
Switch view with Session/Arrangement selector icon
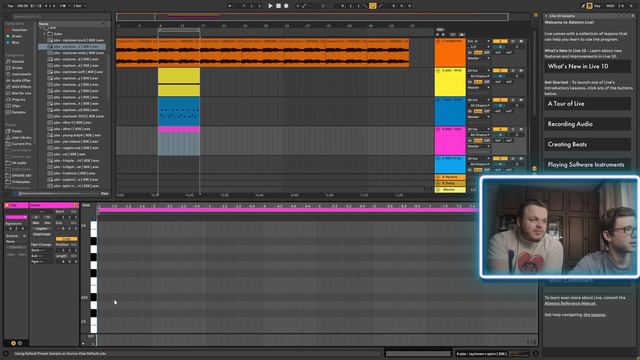click(x=536, y=15)
